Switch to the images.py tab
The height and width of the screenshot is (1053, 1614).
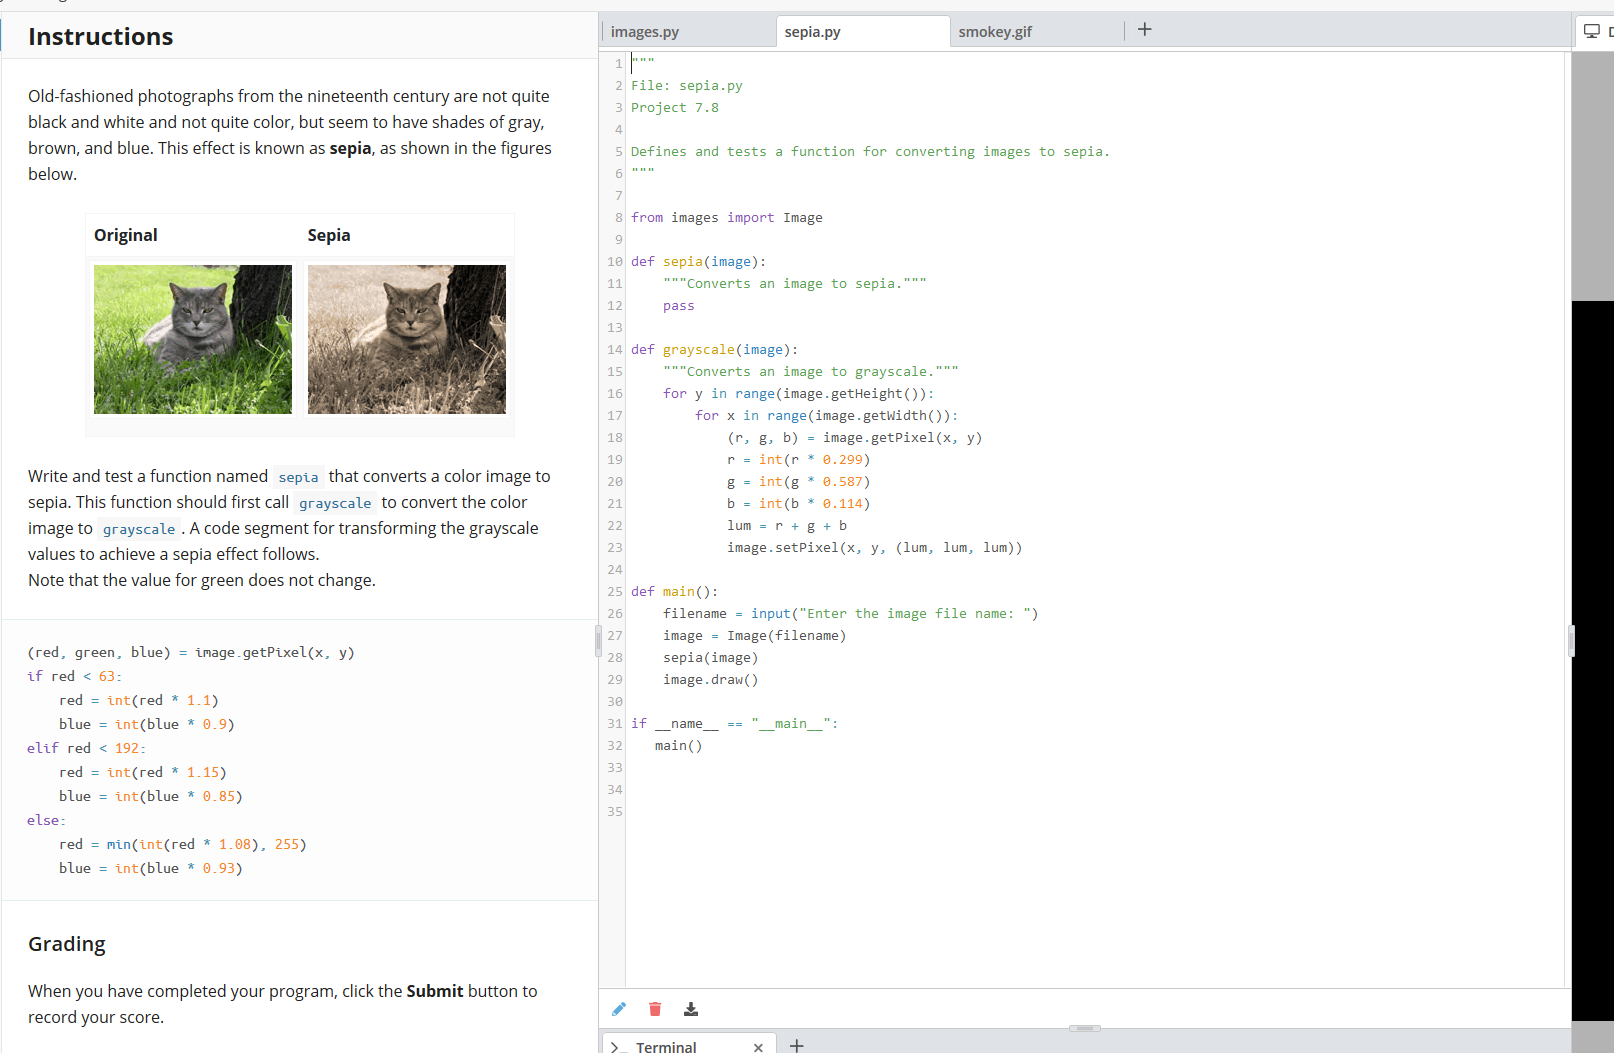[645, 31]
